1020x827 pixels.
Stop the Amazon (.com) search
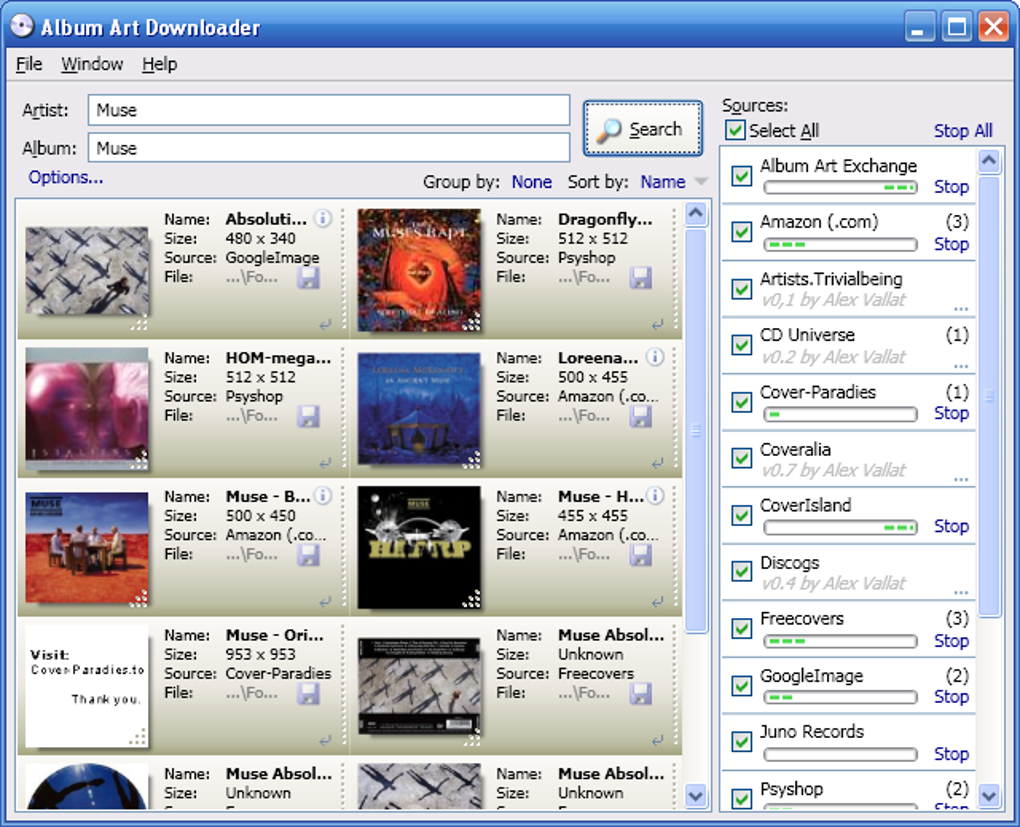pos(951,244)
